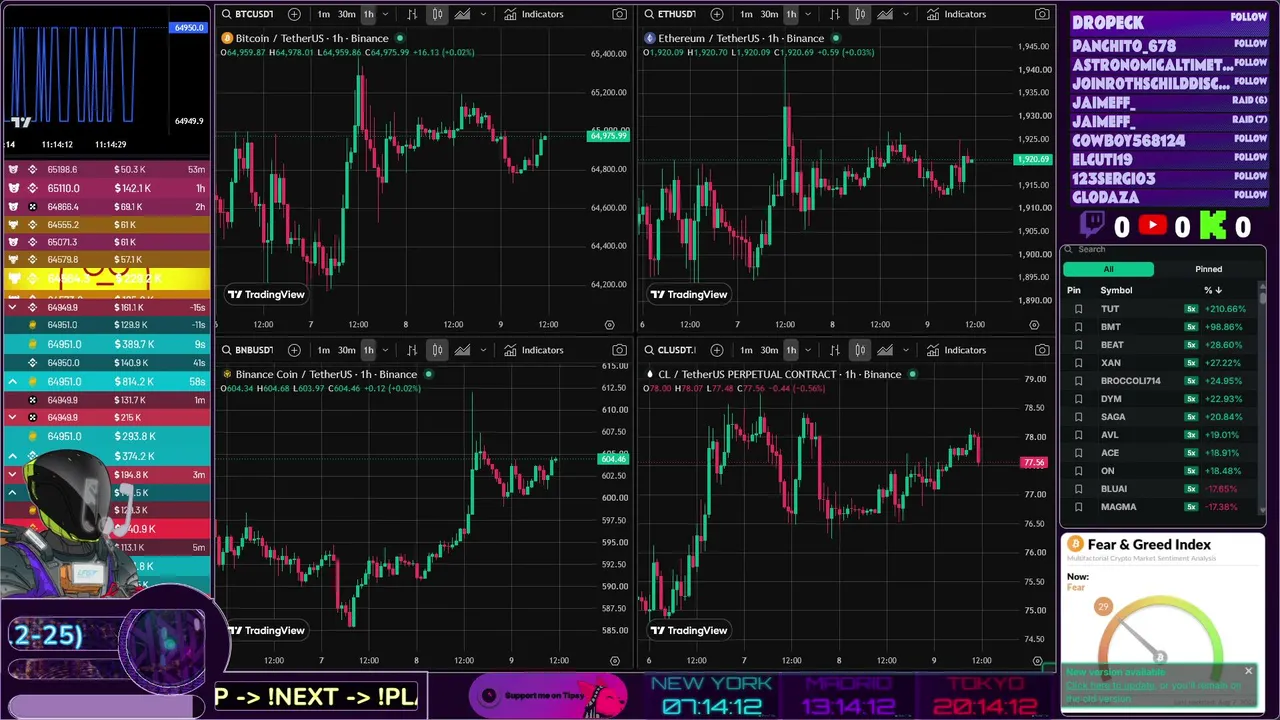Viewport: 1280px width, 720px height.
Task: Select area chart style on the BNBUSDT chart
Action: 462,350
